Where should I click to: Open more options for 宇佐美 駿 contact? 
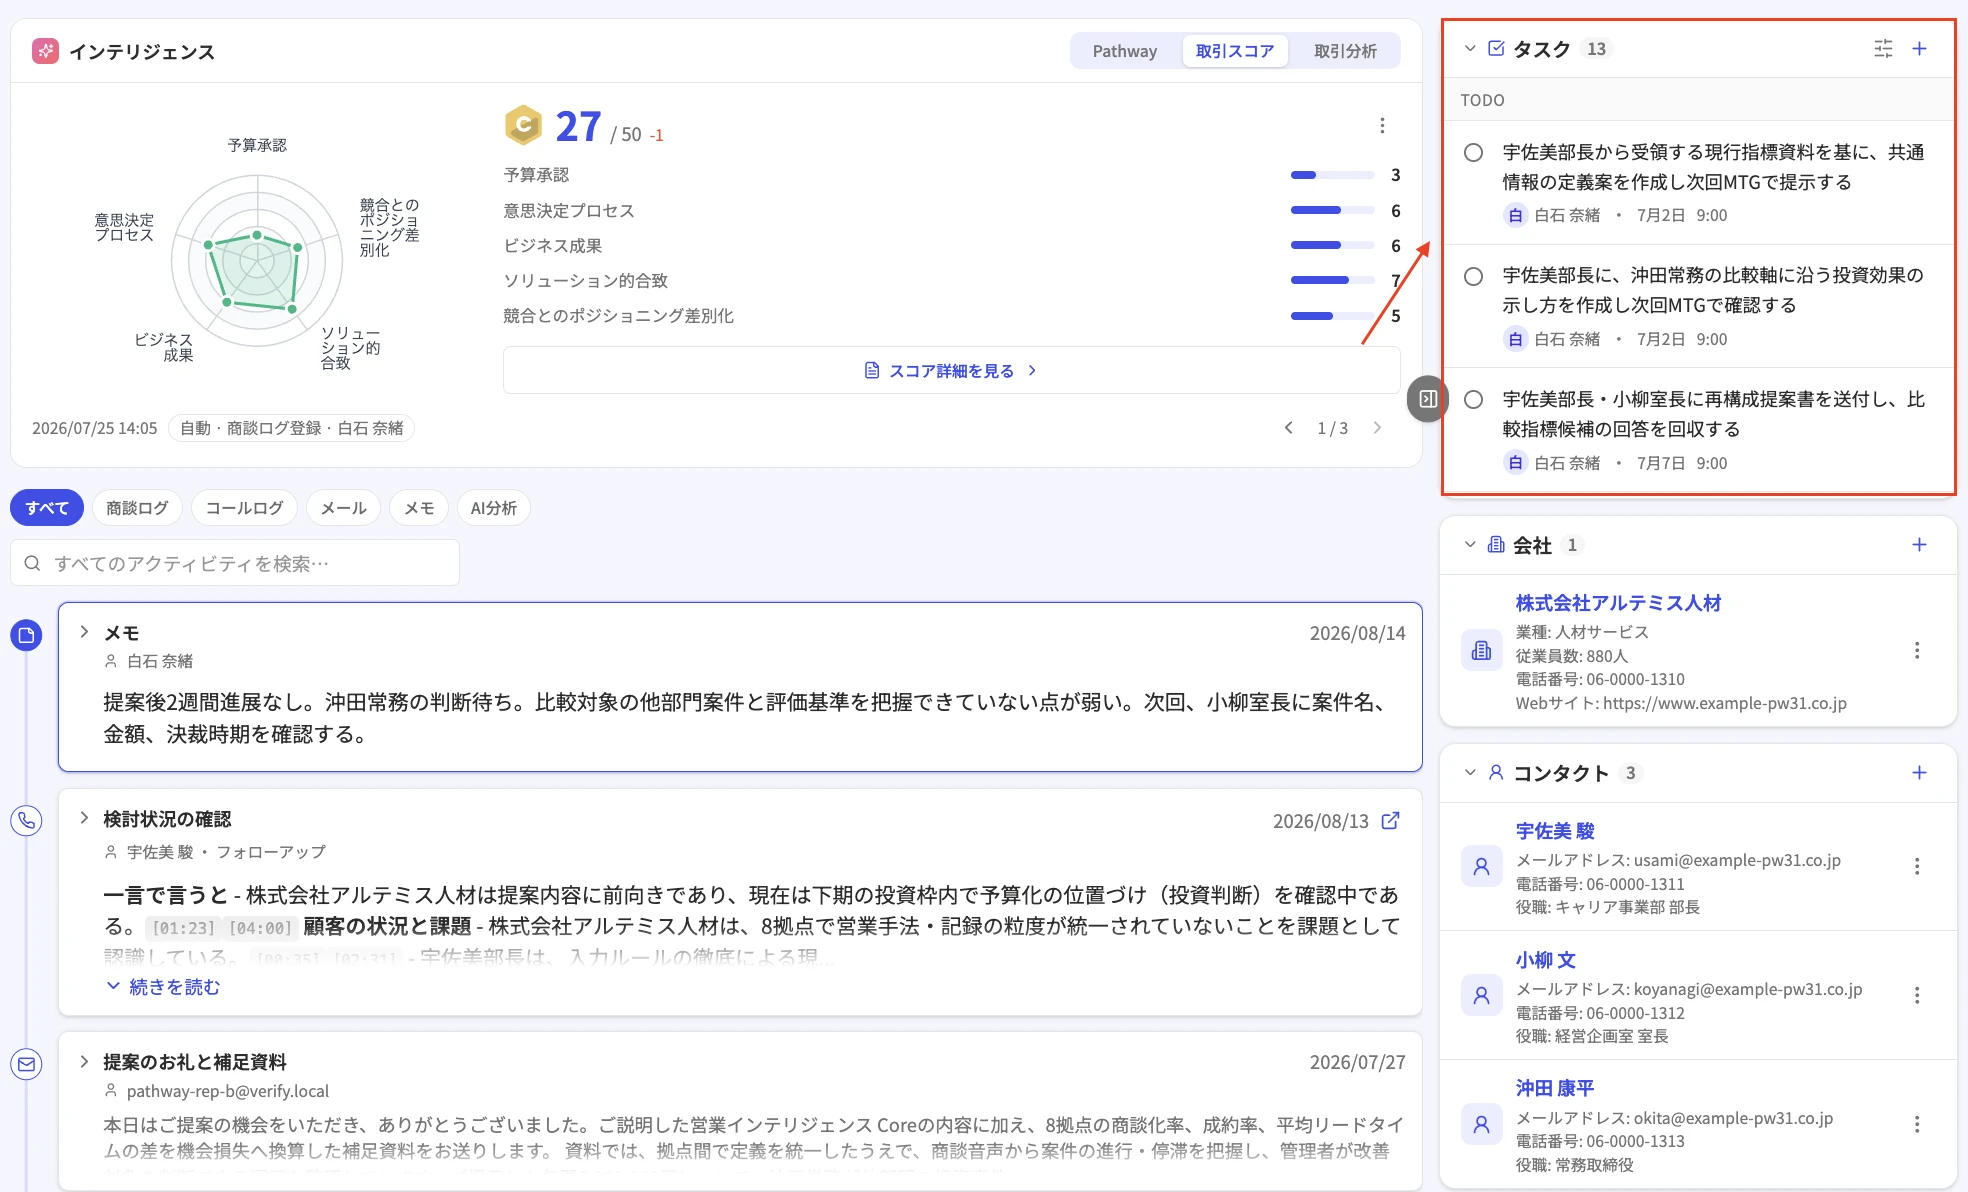[1917, 867]
